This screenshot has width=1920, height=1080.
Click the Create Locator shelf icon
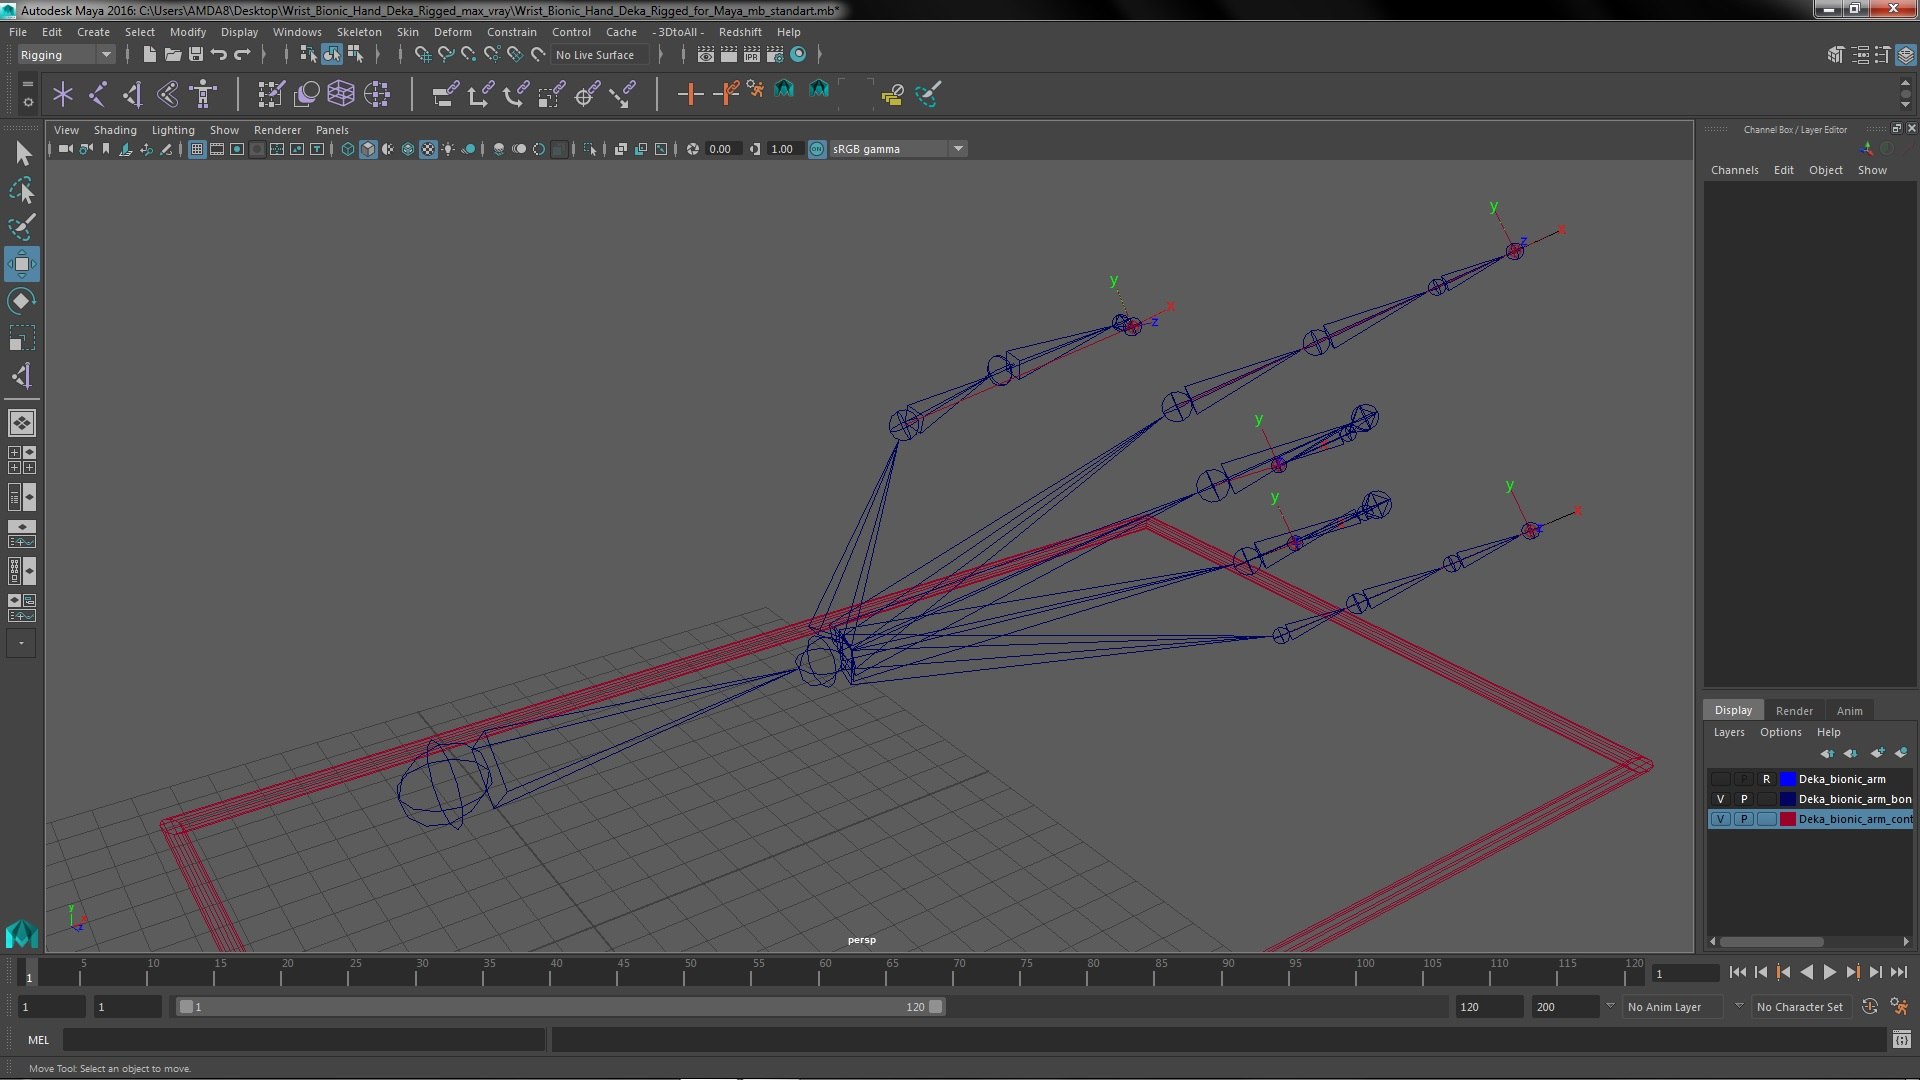click(x=63, y=95)
